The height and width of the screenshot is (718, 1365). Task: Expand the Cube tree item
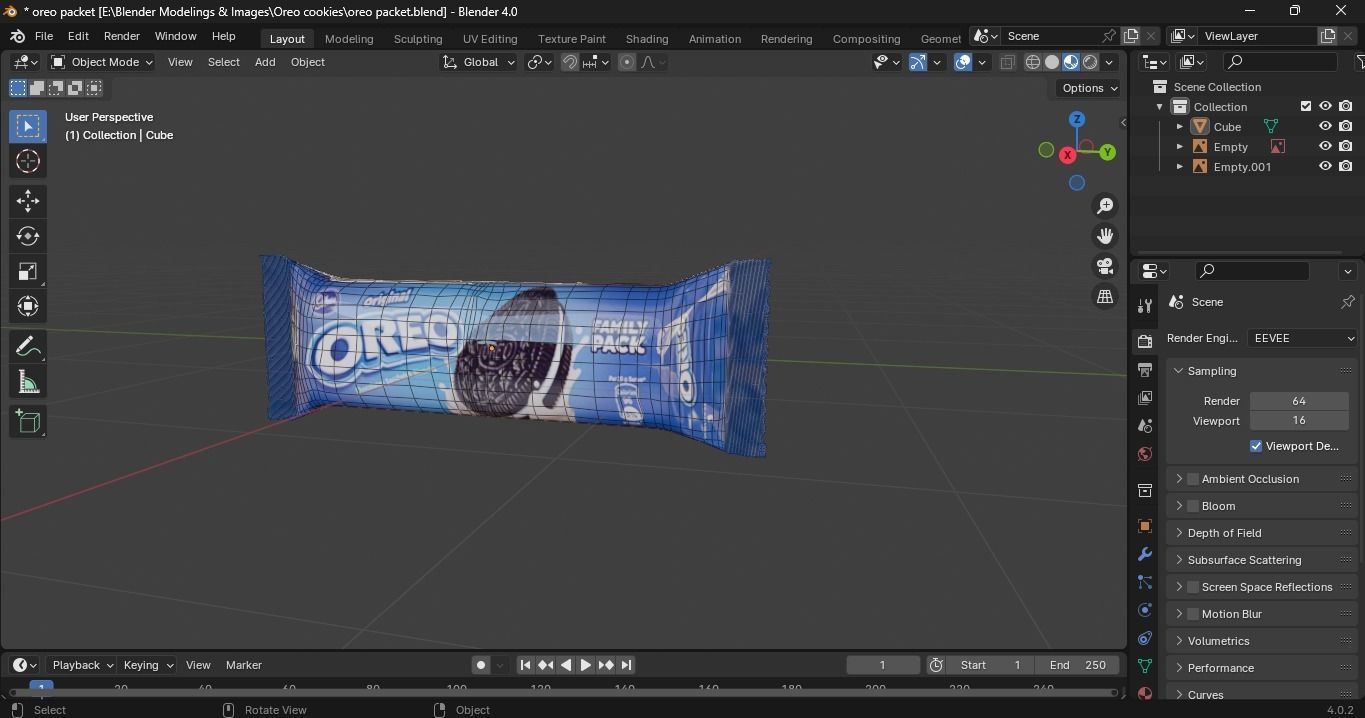tap(1179, 127)
